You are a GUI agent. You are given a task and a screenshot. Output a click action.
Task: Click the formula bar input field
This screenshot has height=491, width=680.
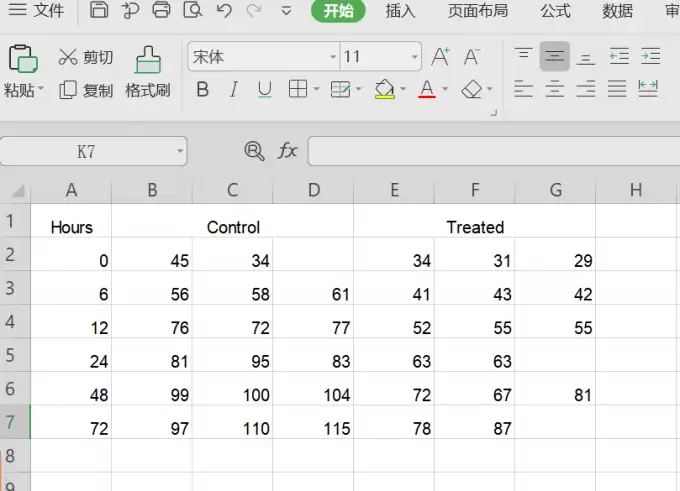point(494,151)
